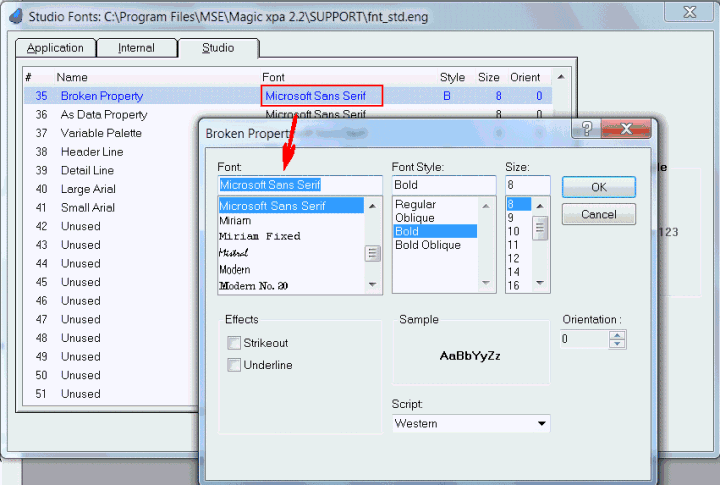Open the Studio tab
The height and width of the screenshot is (485, 720).
[x=218, y=48]
